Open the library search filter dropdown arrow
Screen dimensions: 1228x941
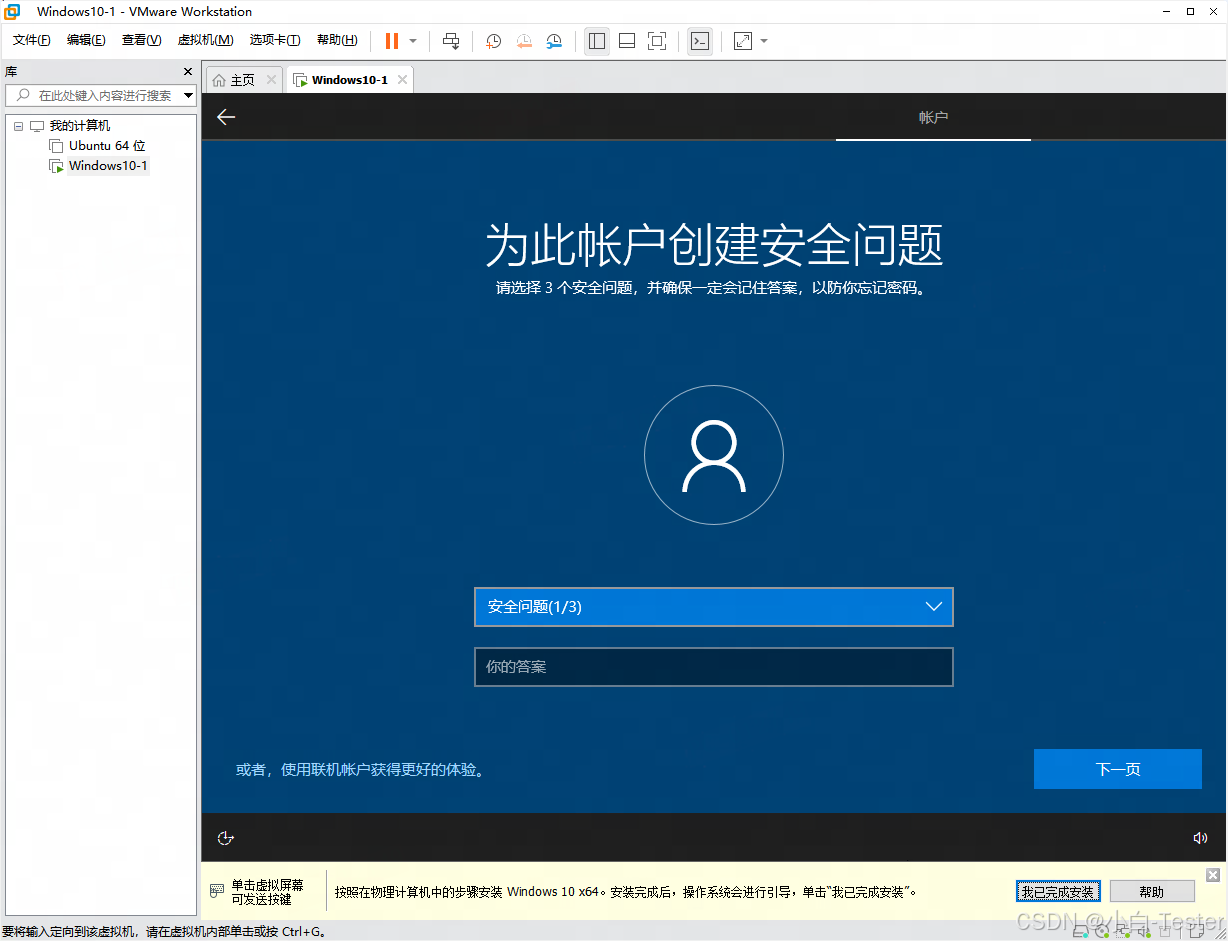point(189,95)
